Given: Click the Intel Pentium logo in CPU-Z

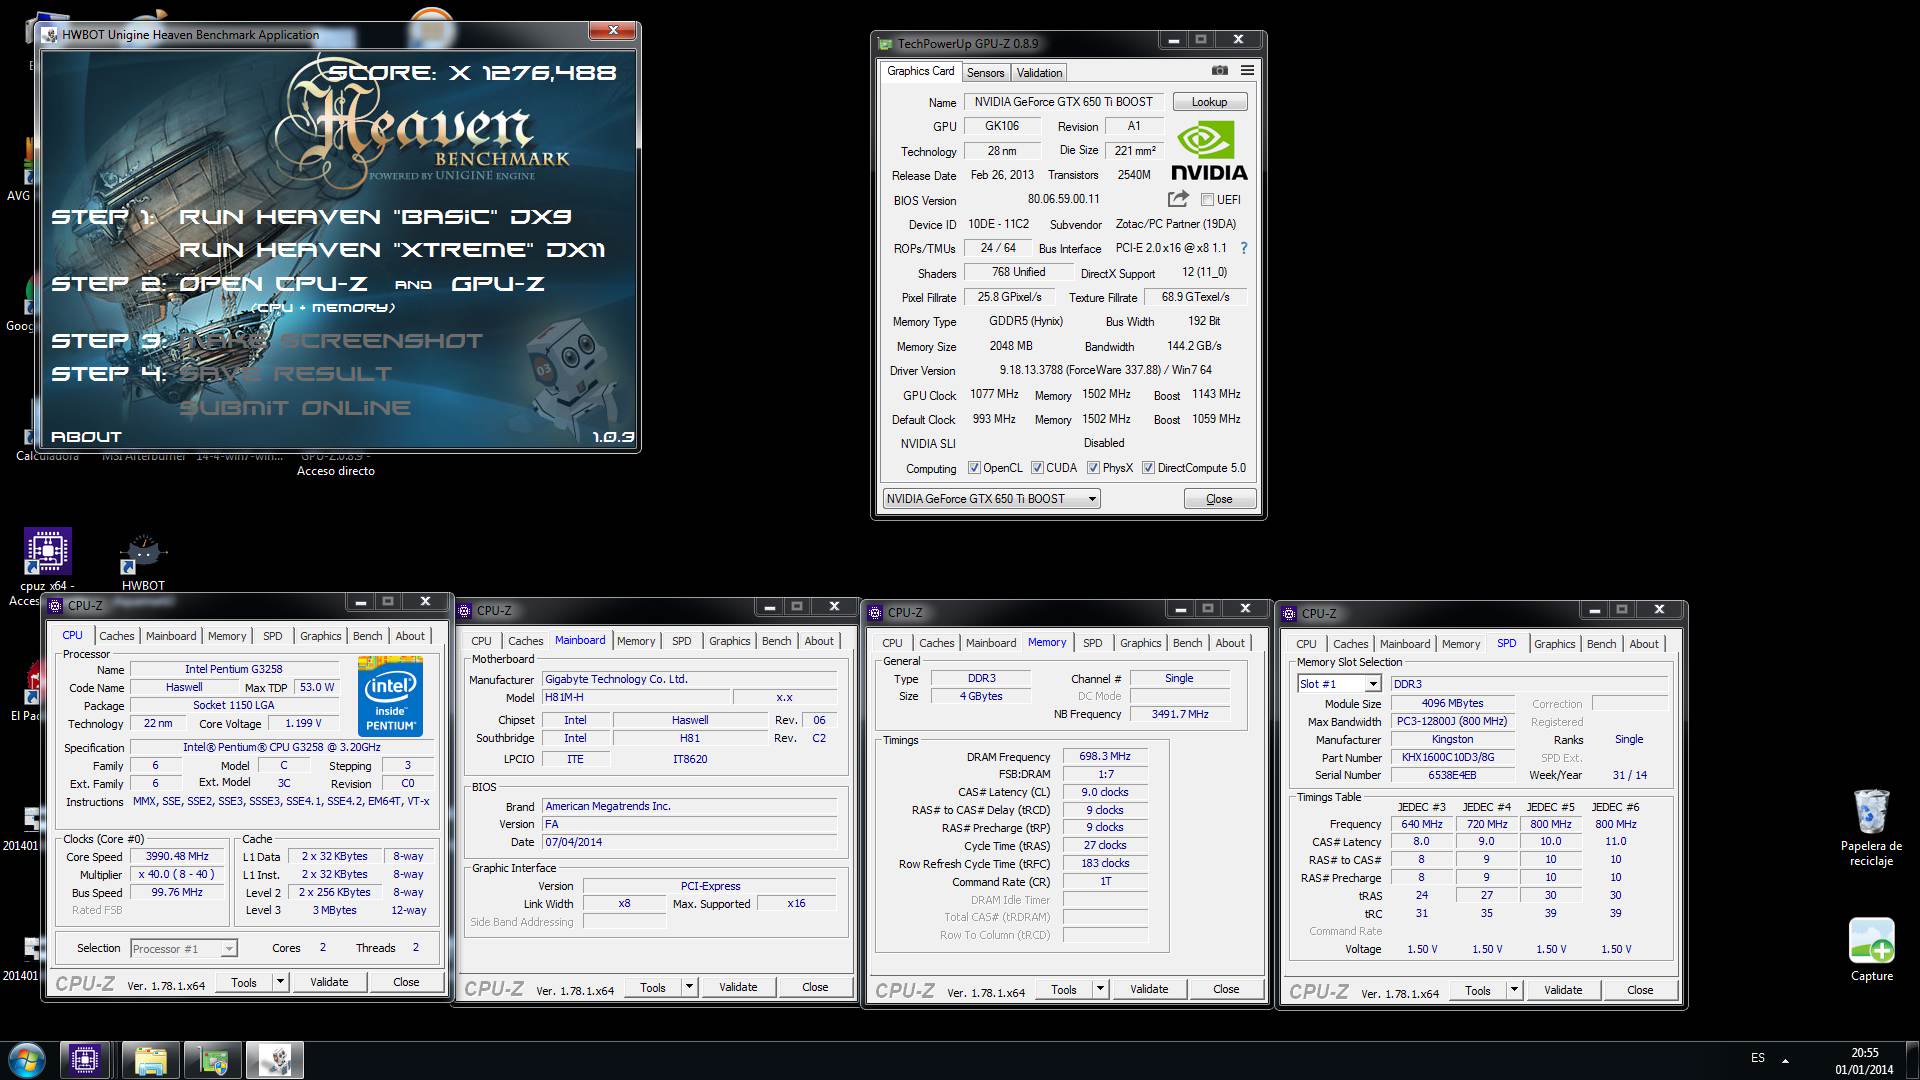Looking at the screenshot, I should point(390,696).
